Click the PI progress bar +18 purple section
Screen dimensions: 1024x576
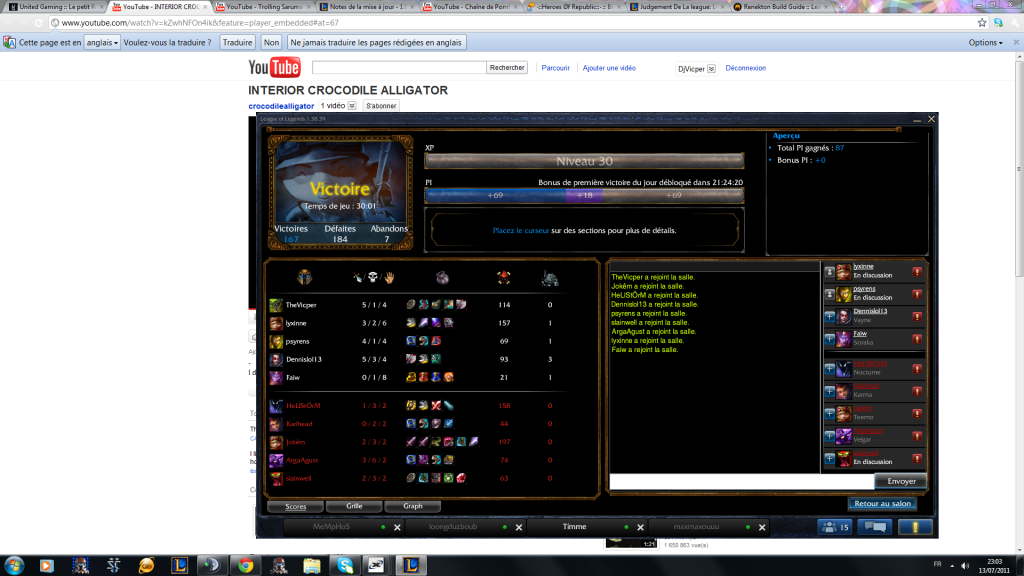click(x=584, y=195)
